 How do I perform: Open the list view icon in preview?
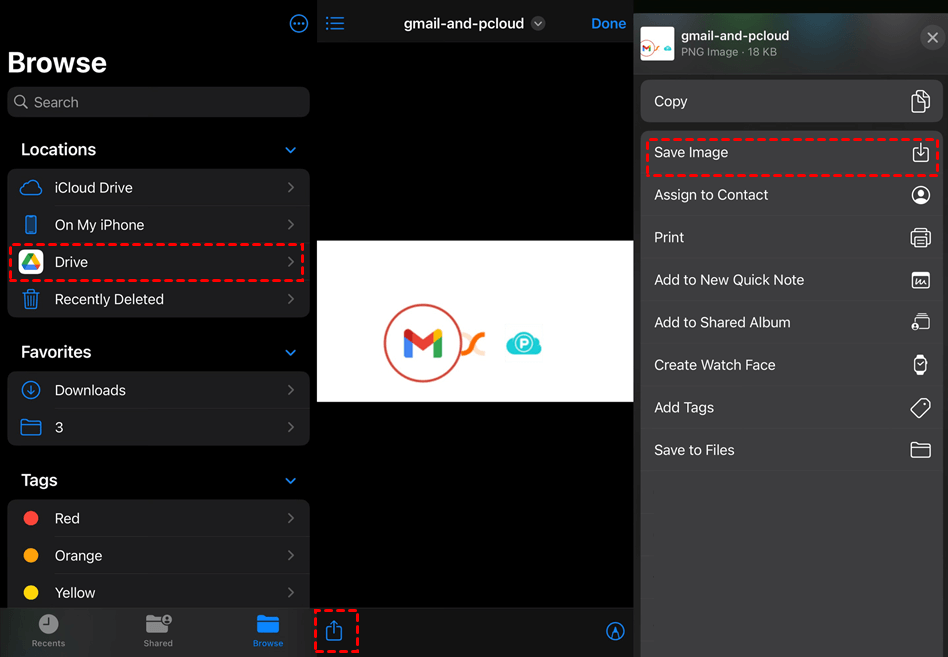[x=335, y=24]
